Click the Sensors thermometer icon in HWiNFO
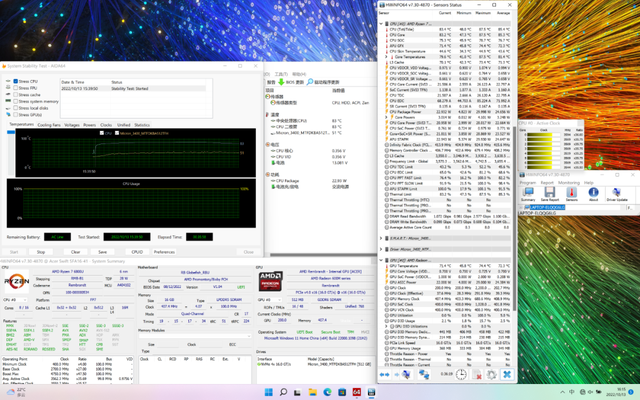The width and height of the screenshot is (640, 400). (x=571, y=193)
